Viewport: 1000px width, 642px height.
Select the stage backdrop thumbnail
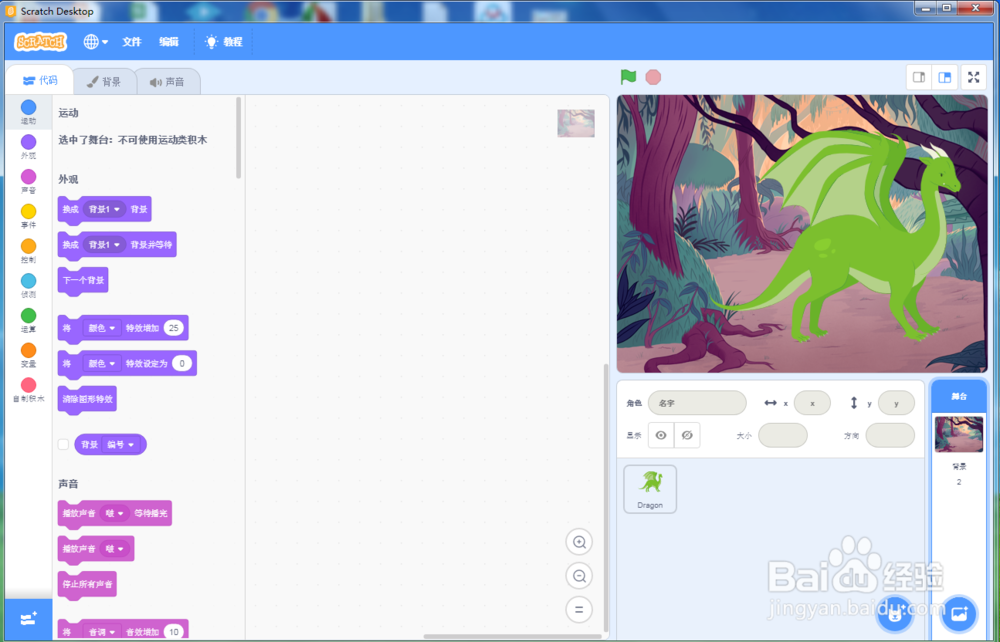[x=959, y=434]
